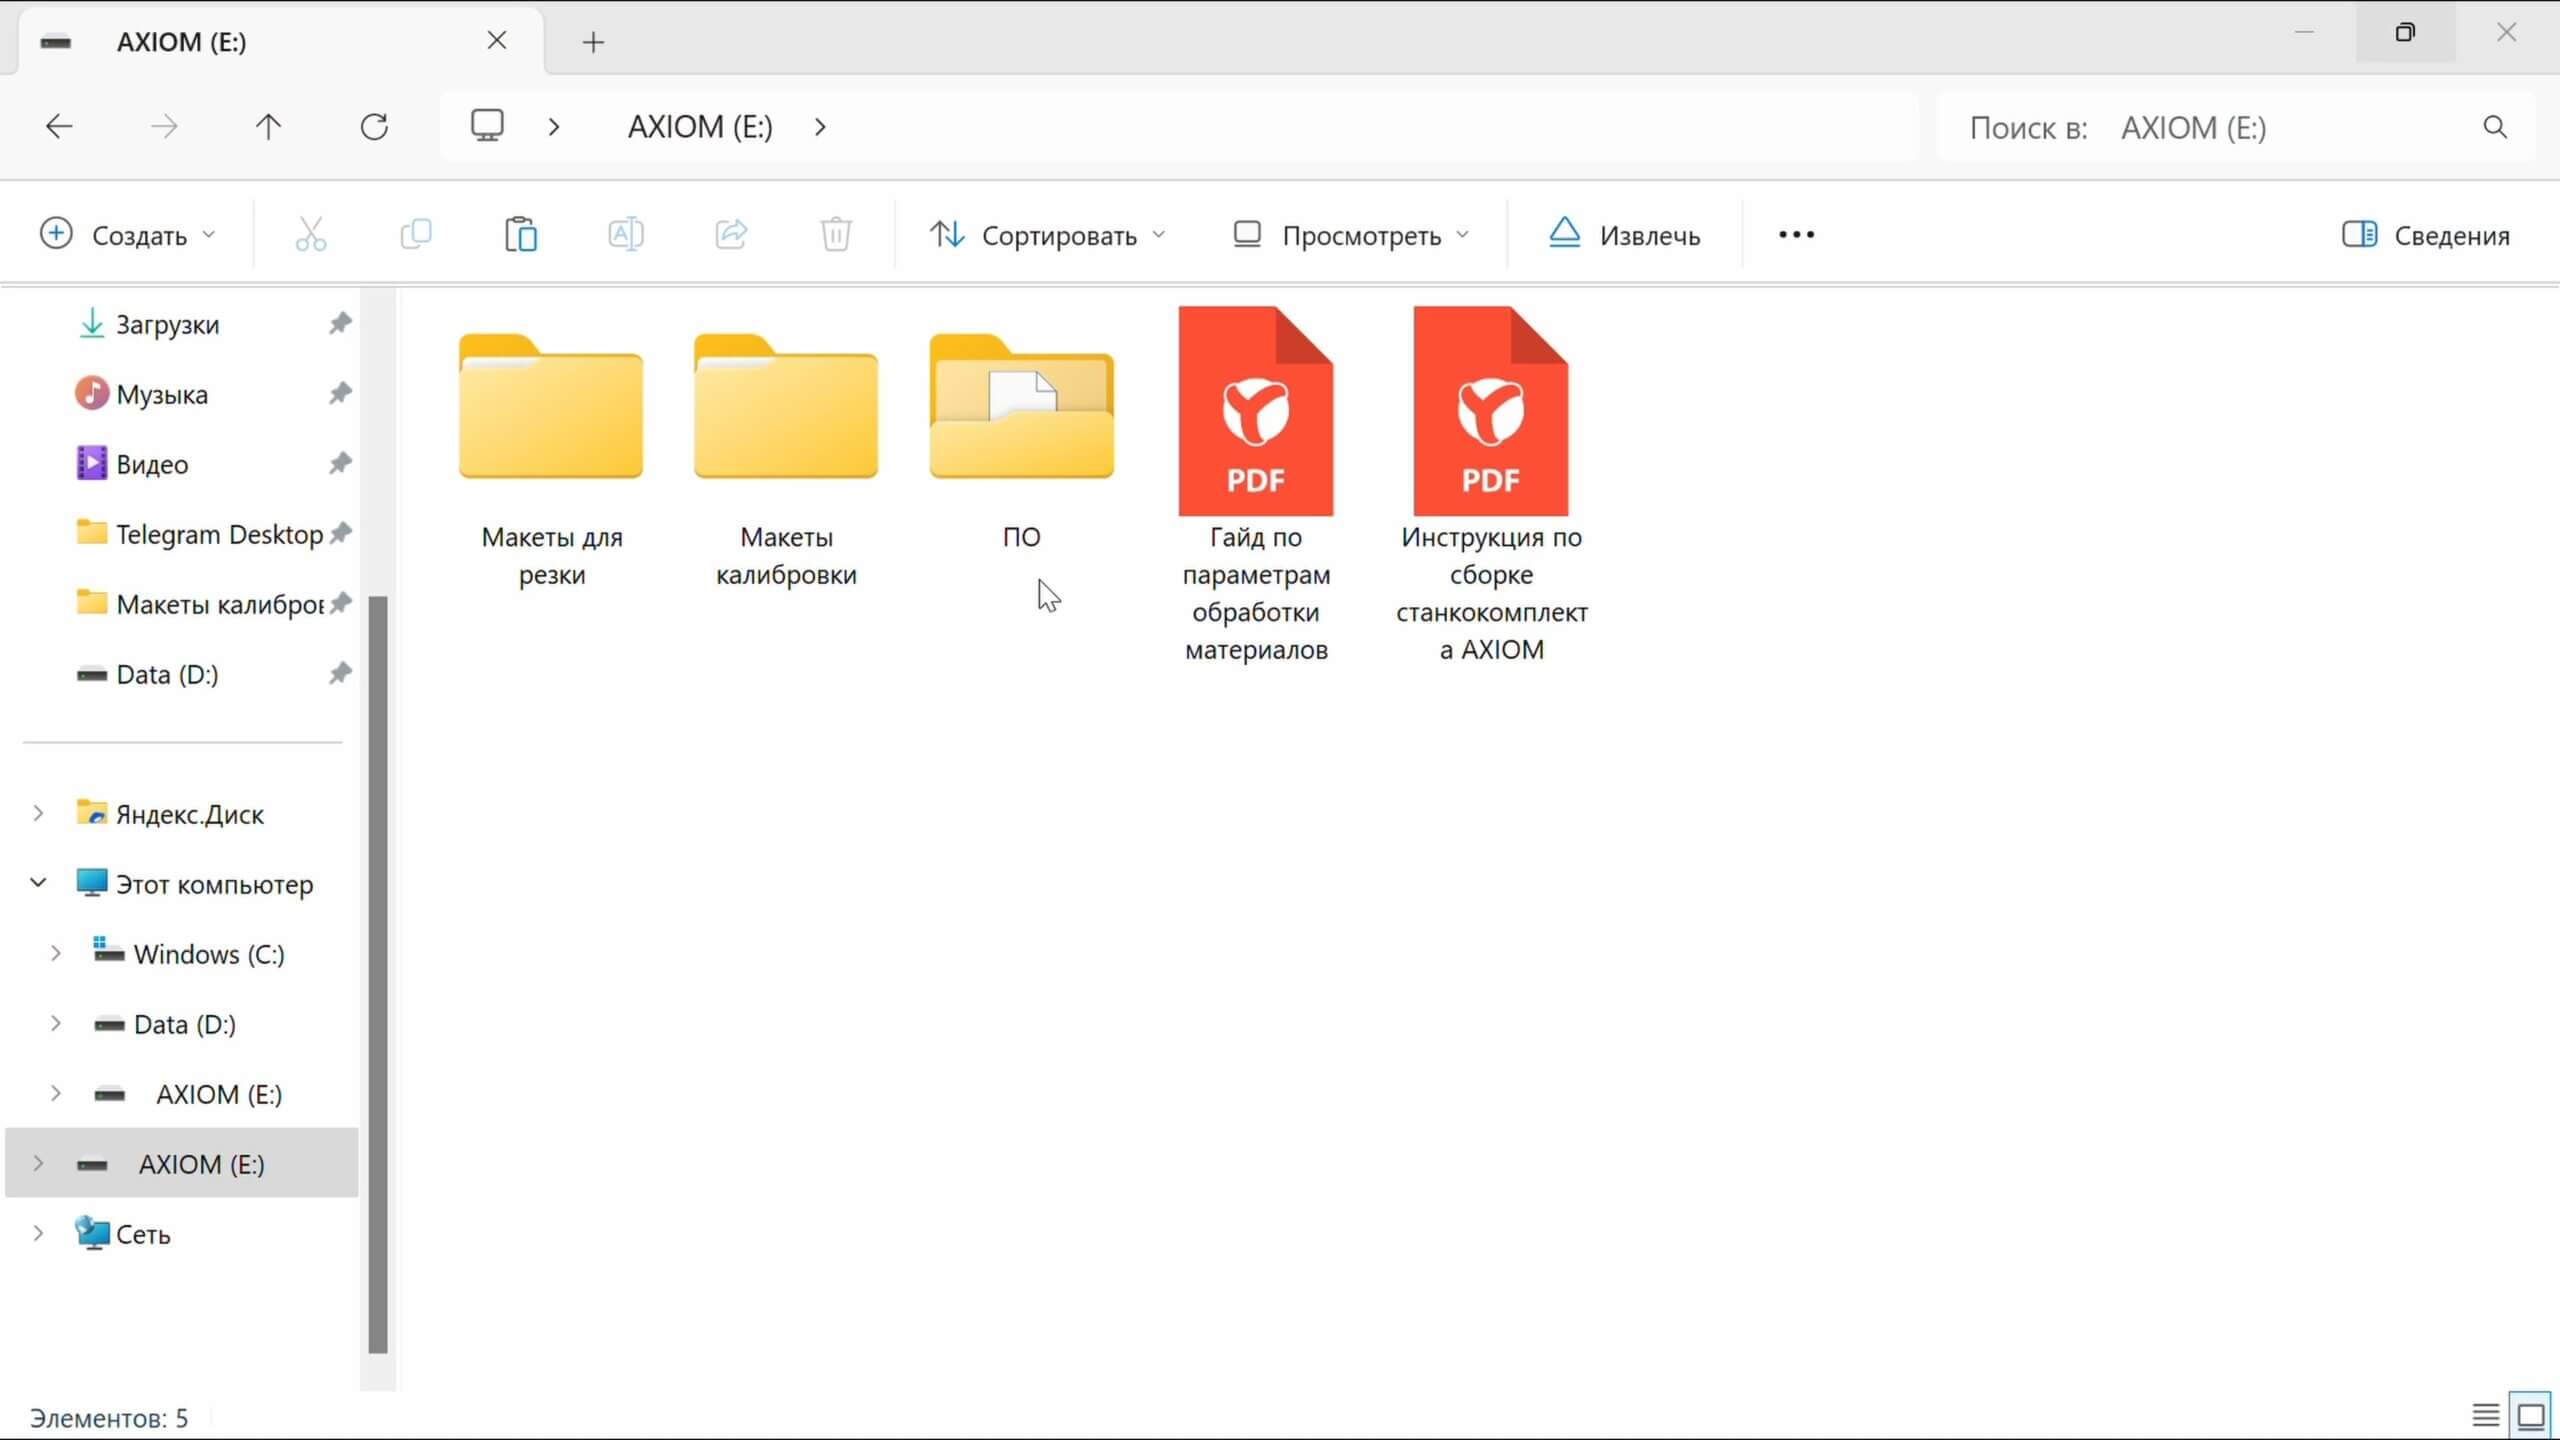Open the Создать new item menu
2560x1440 pixels.
tap(127, 235)
